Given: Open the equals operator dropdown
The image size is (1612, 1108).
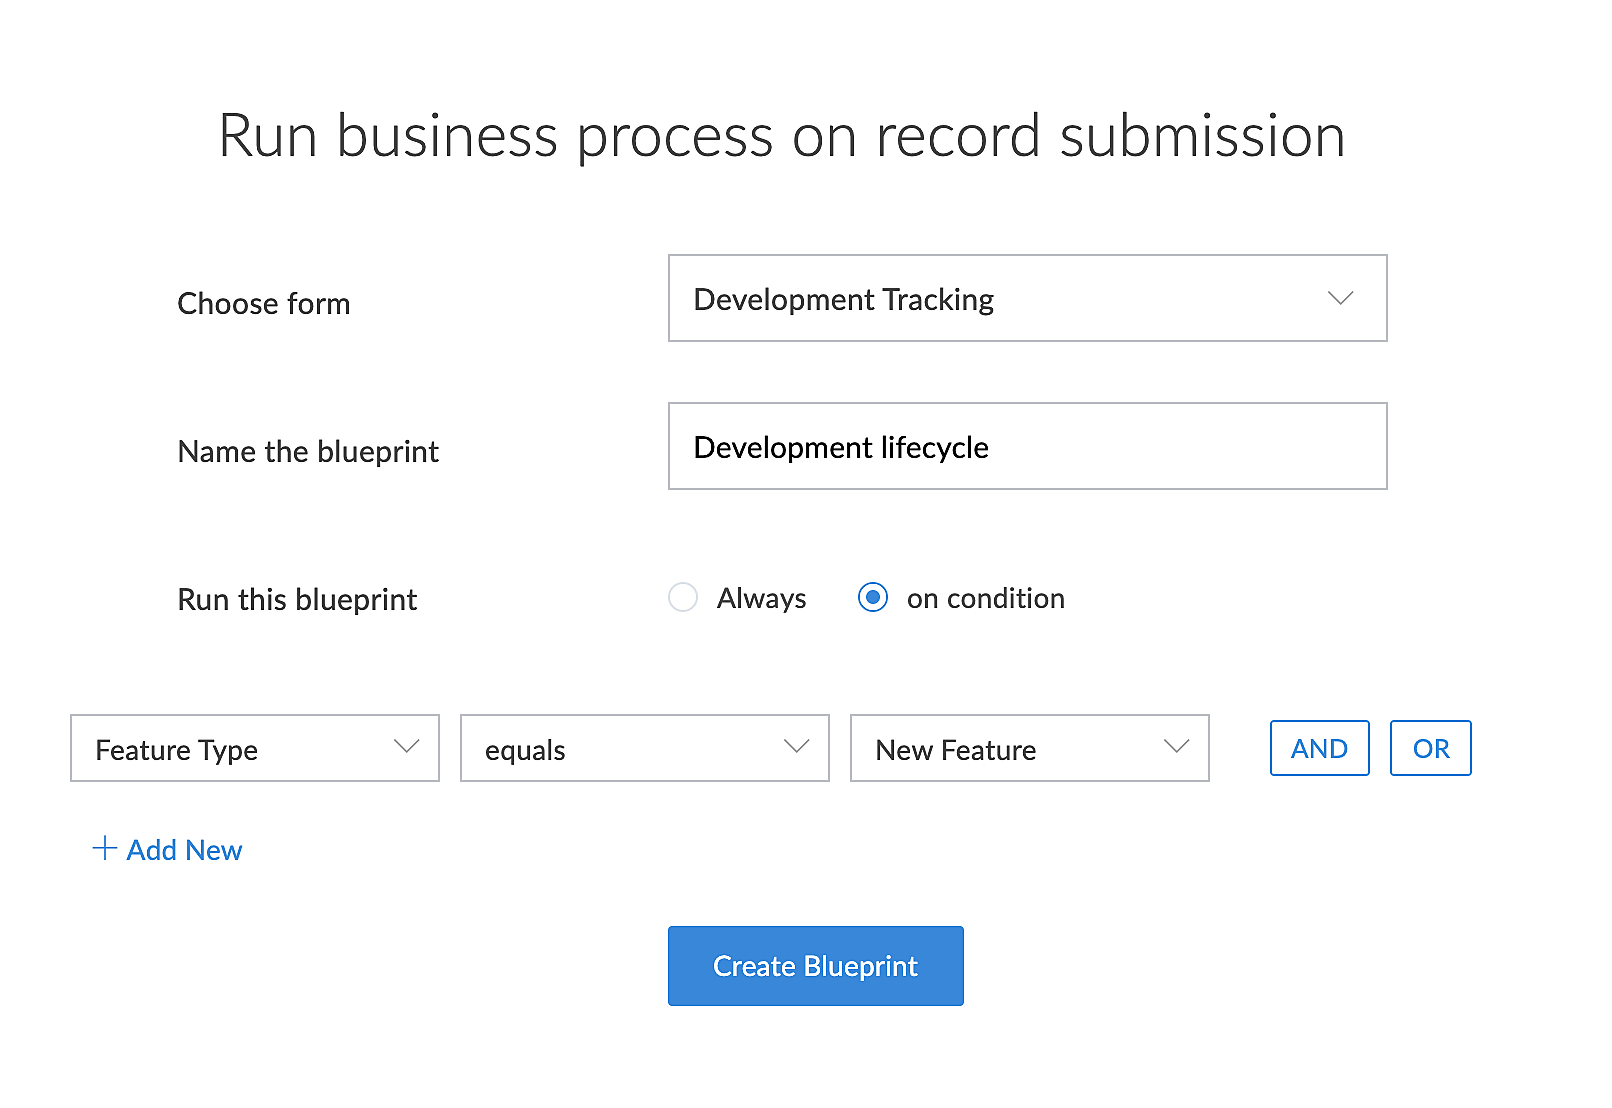Looking at the screenshot, I should (620, 748).
